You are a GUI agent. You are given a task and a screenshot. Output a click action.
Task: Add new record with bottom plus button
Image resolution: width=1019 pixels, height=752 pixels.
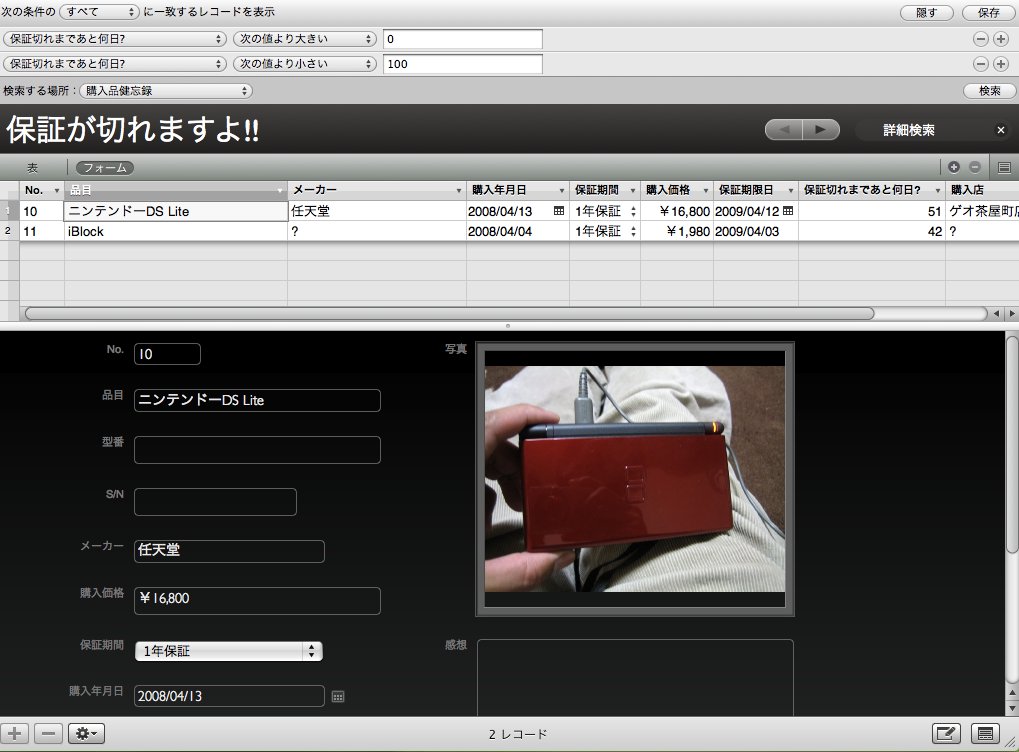(x=14, y=734)
